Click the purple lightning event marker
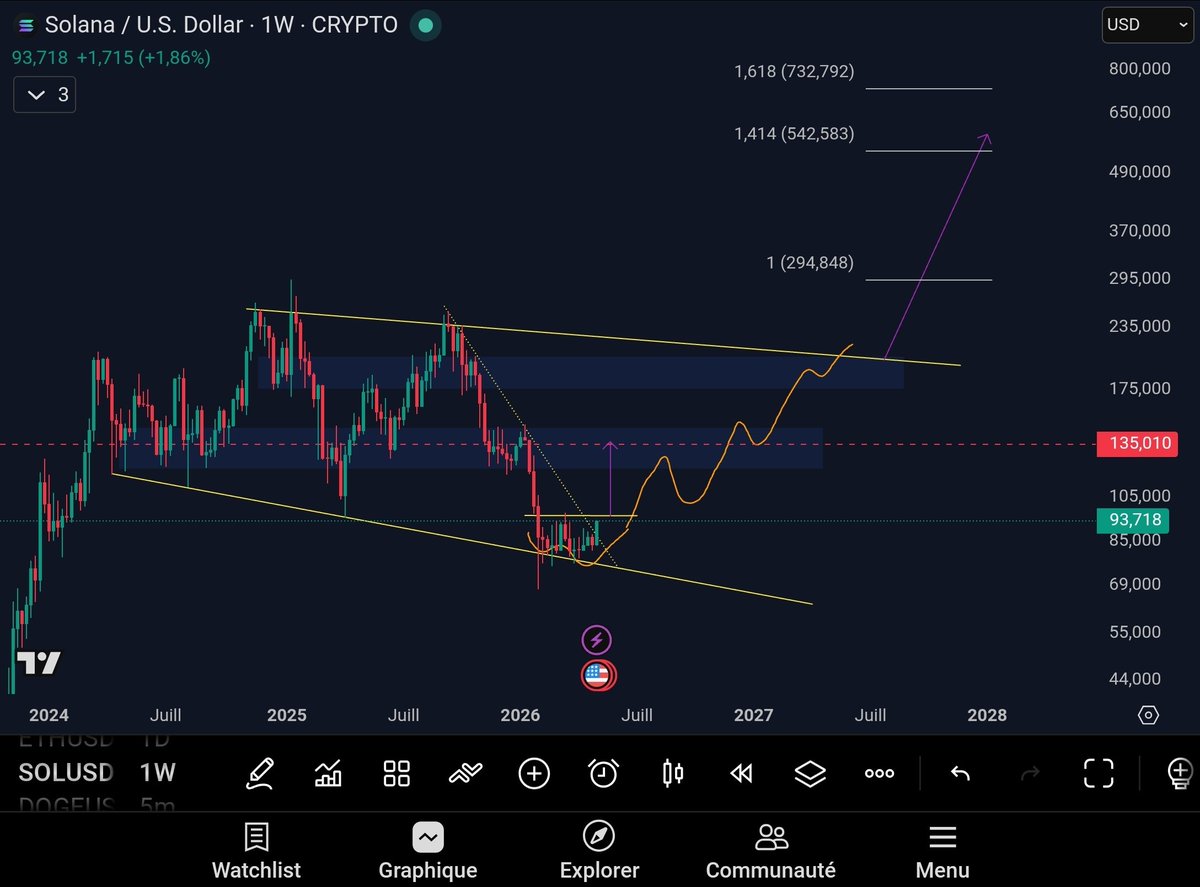This screenshot has height=887, width=1200. [597, 640]
